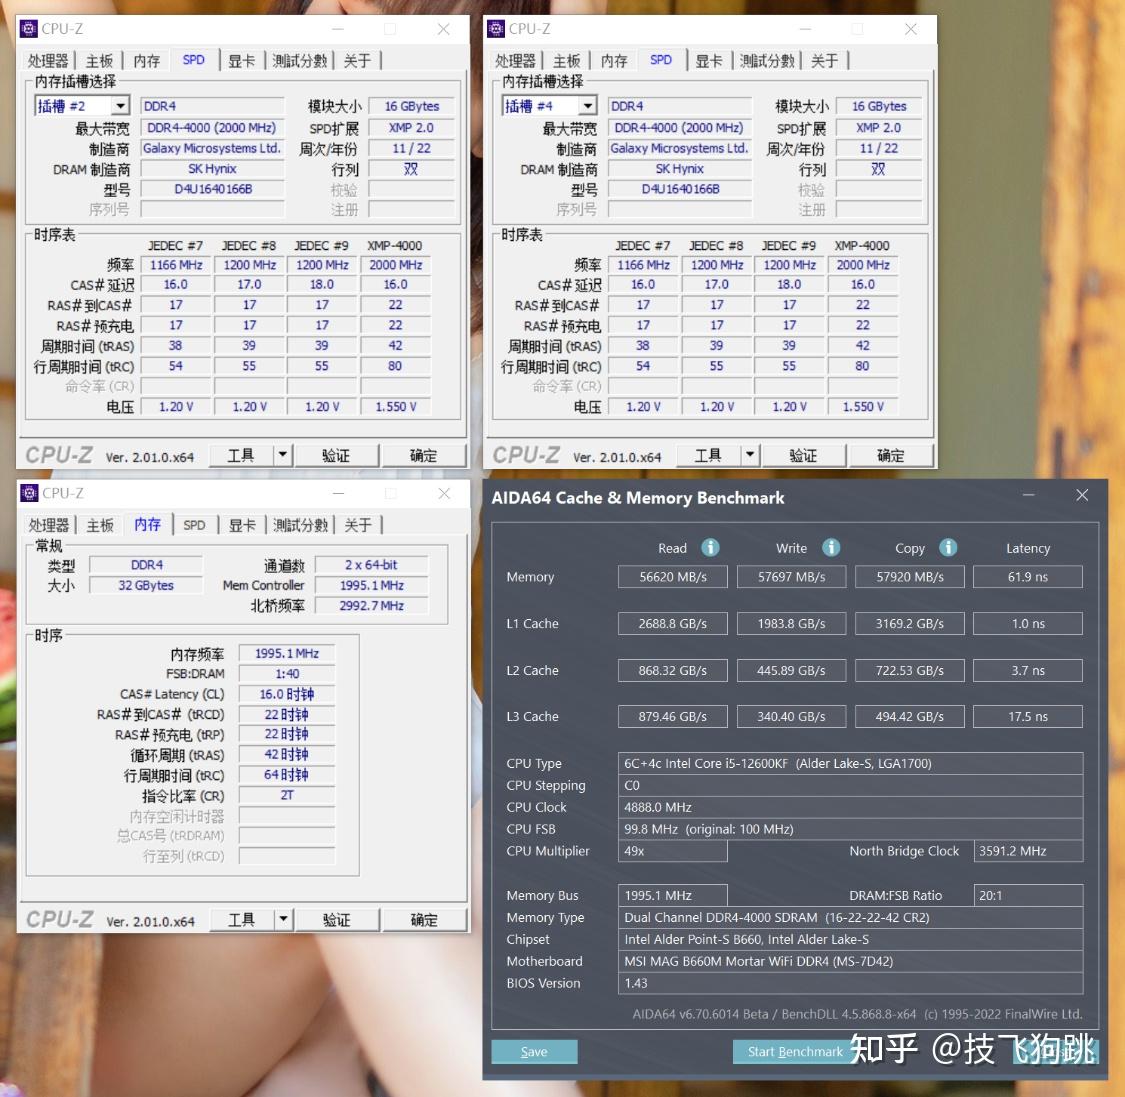Switch to 处理器 tab in slot #2 window
Image resolution: width=1125 pixels, height=1097 pixels.
tap(48, 61)
